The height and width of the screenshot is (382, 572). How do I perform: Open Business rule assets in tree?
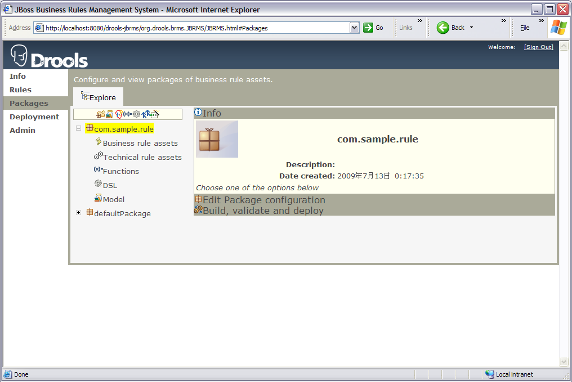click(140, 143)
